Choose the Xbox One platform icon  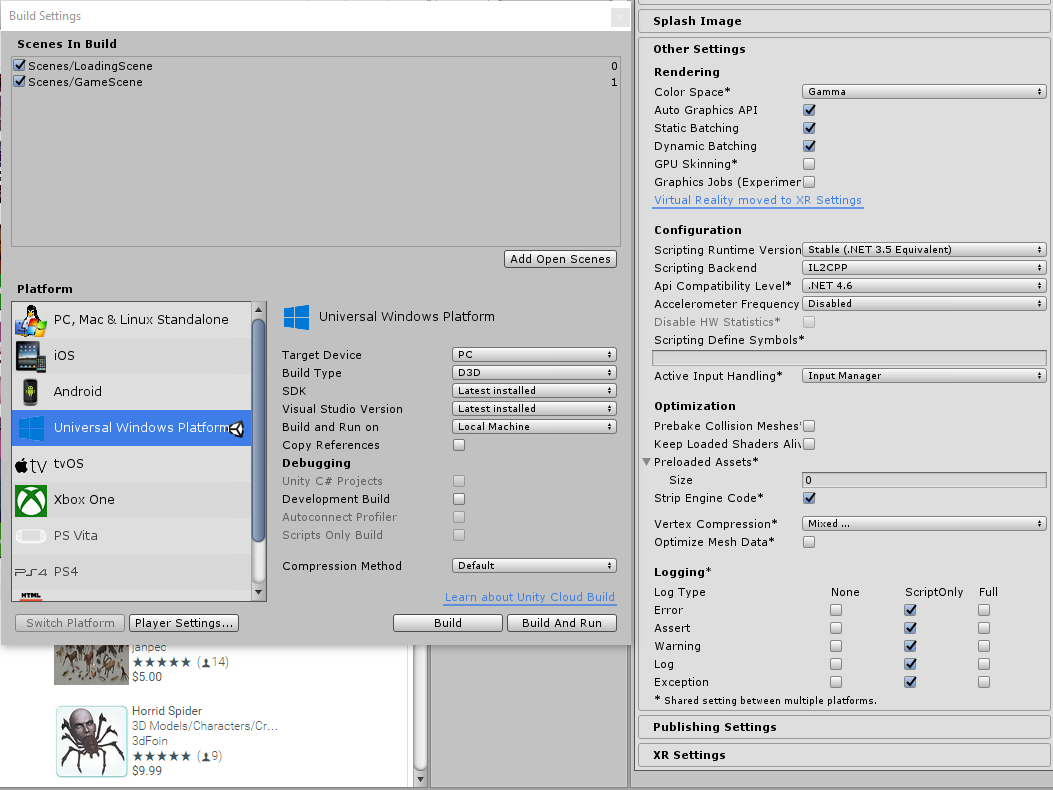tap(31, 500)
